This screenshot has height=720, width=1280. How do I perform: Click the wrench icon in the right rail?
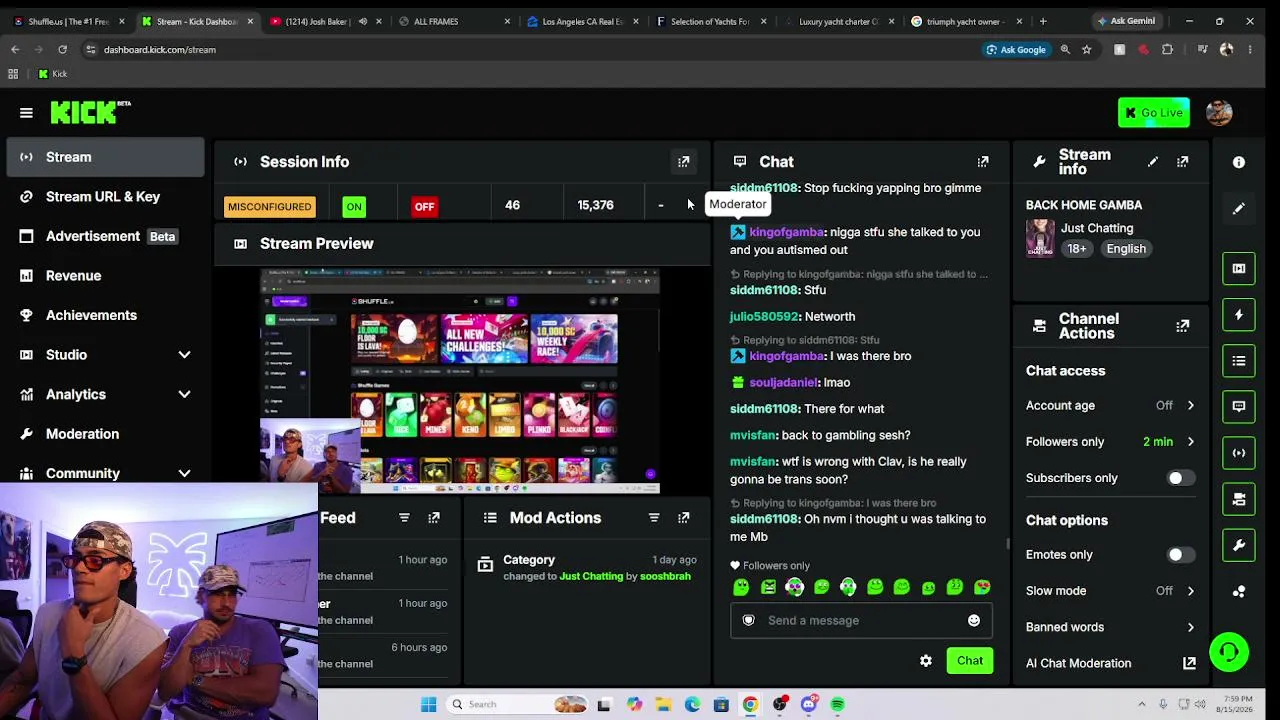tap(1239, 545)
